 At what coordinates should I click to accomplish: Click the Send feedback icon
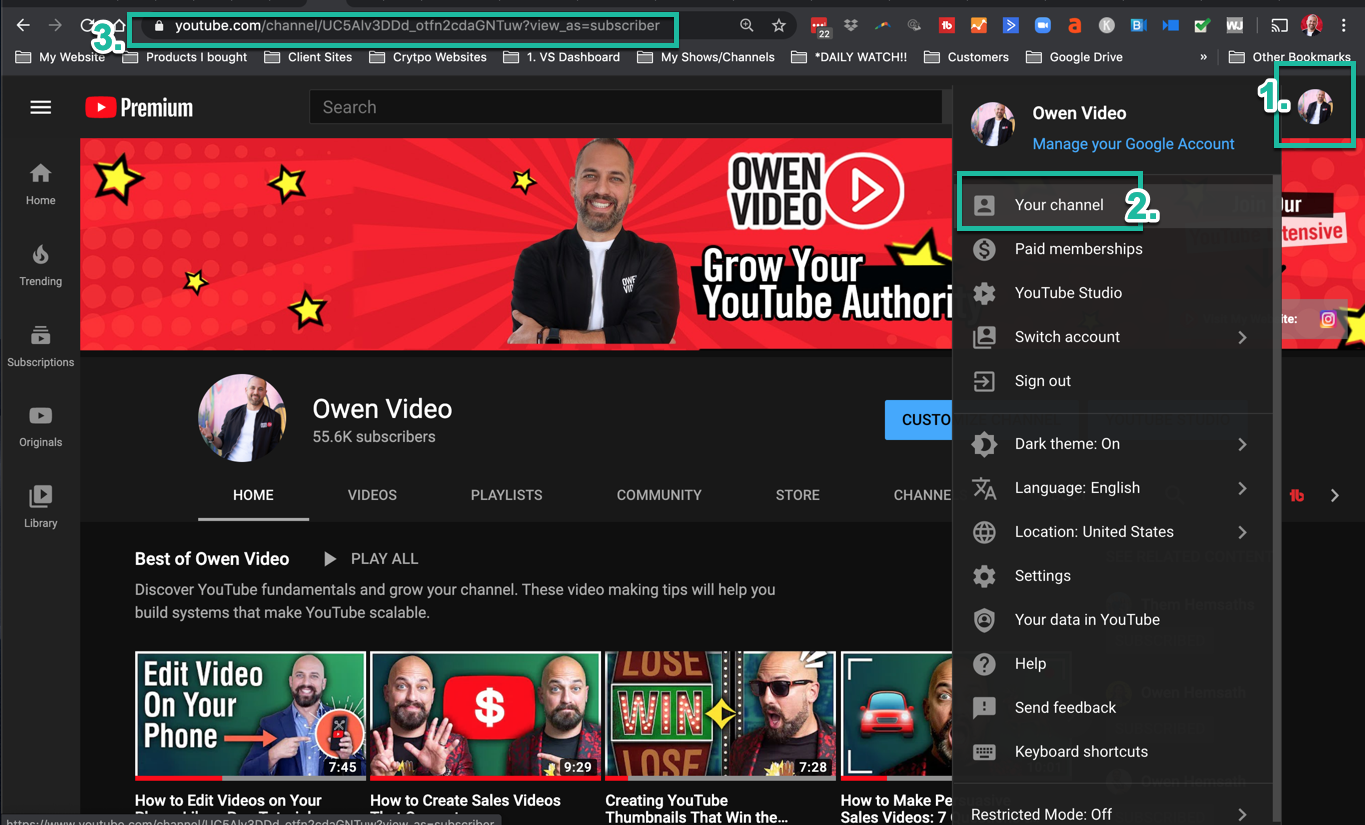pos(984,708)
